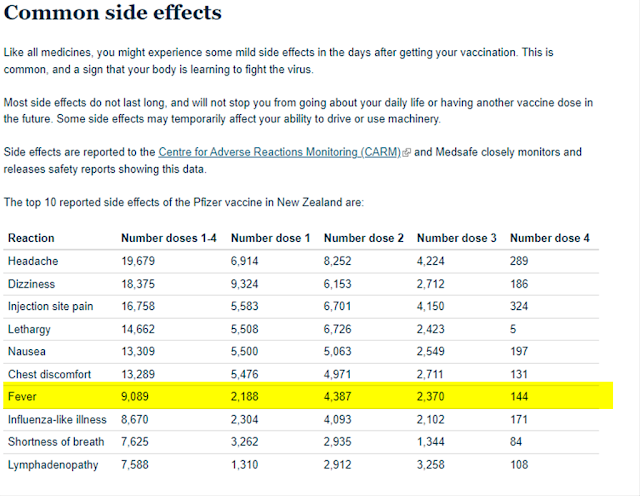Select the Injection site pain row label

tap(51, 306)
